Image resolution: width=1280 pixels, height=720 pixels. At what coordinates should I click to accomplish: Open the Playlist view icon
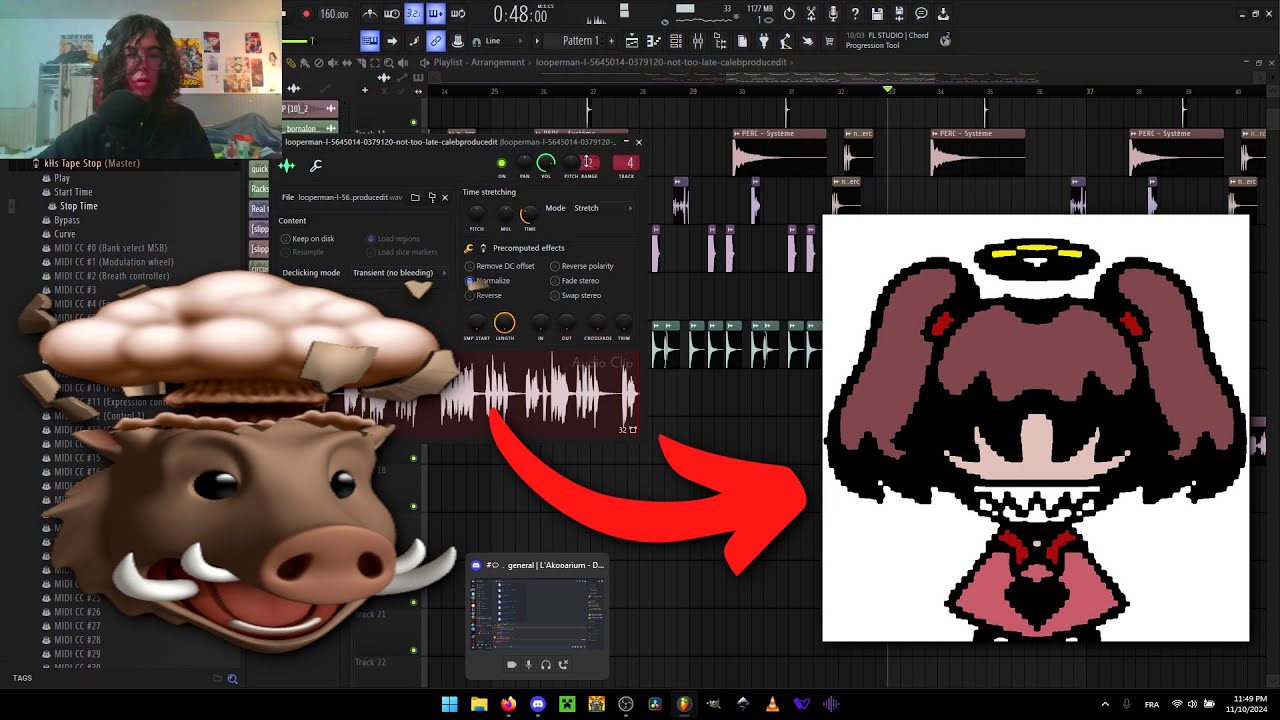(x=632, y=41)
